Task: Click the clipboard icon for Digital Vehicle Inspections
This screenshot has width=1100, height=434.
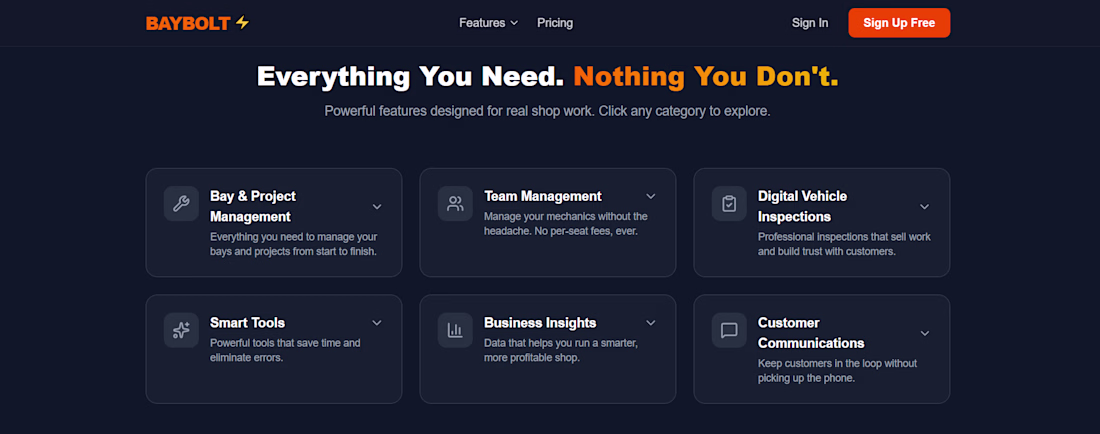Action: (729, 204)
